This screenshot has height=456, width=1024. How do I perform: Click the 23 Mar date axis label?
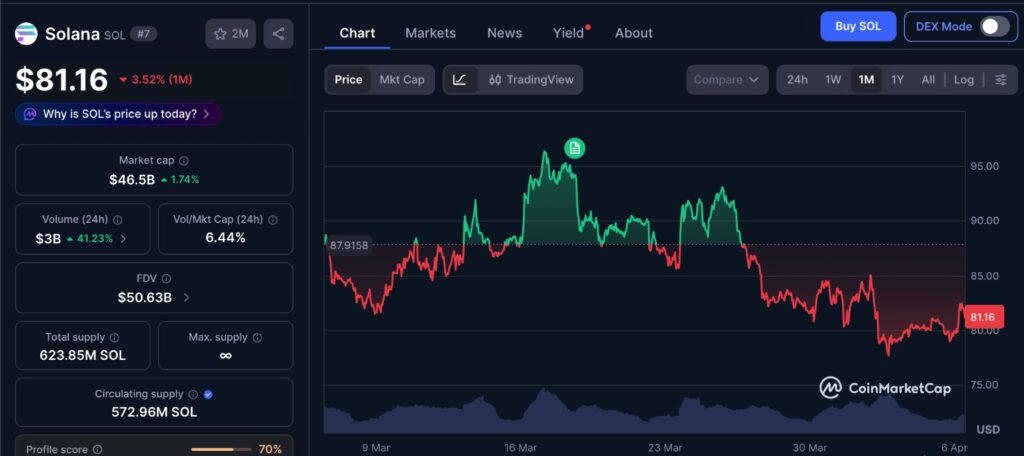(x=665, y=448)
